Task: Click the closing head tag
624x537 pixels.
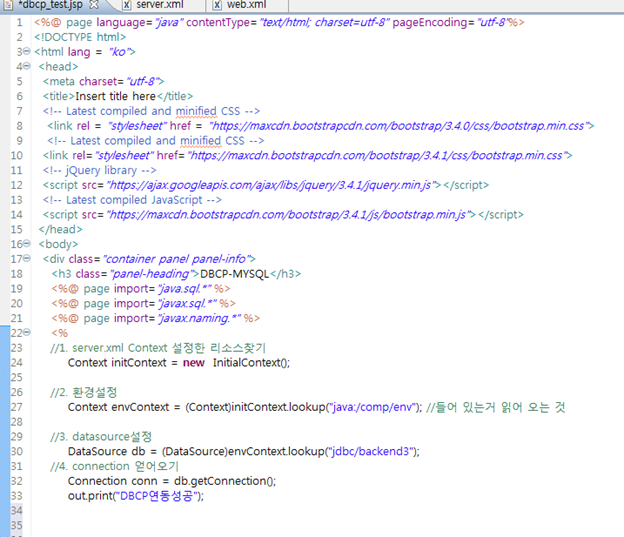Action: pyautogui.click(x=60, y=230)
